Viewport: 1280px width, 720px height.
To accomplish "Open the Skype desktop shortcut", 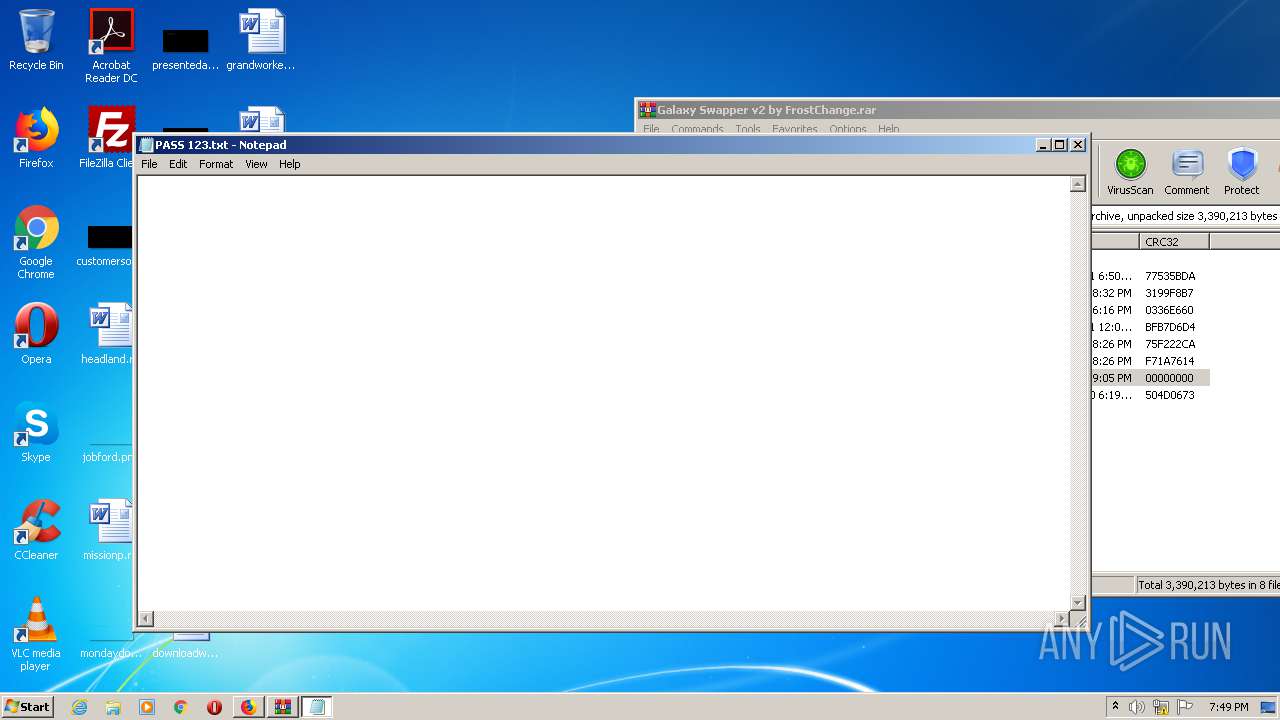I will click(x=36, y=431).
